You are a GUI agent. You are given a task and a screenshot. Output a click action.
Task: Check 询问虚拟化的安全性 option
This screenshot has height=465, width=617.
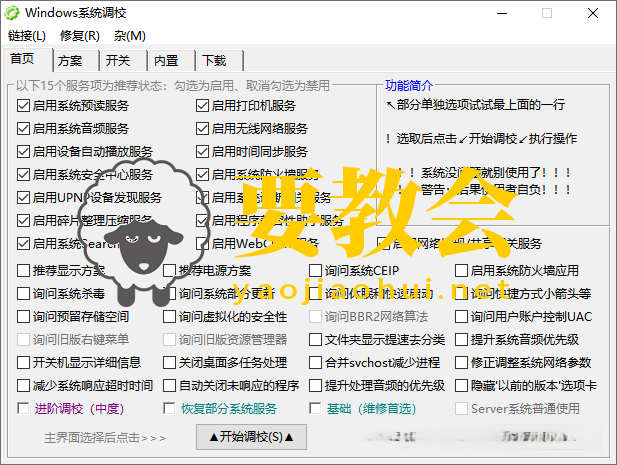(x=170, y=317)
